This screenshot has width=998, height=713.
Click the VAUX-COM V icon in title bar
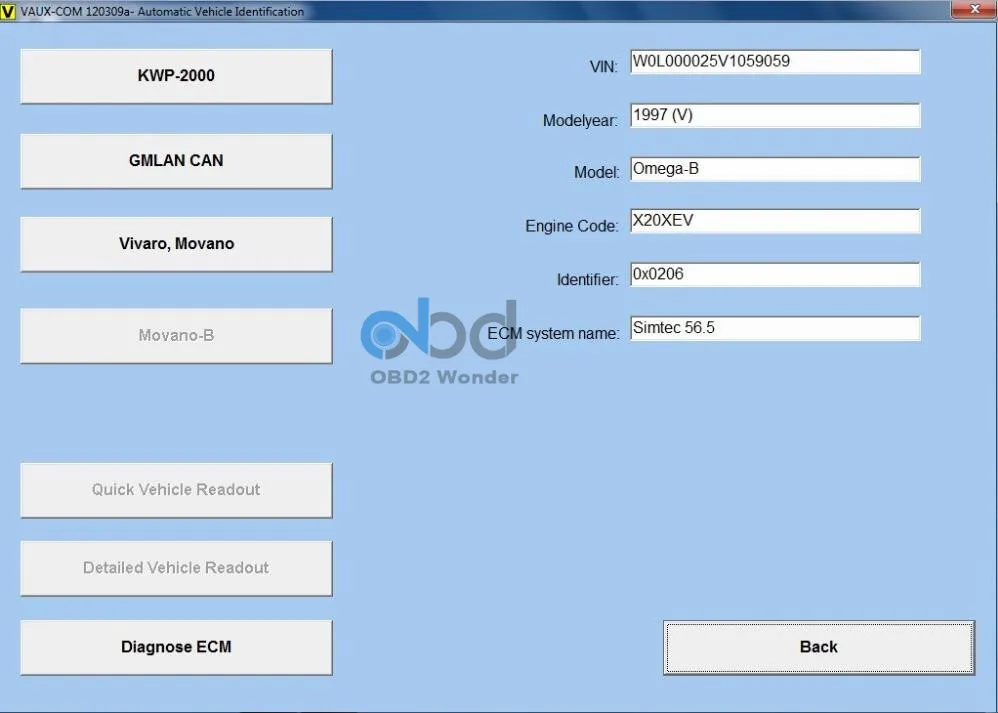coord(8,11)
